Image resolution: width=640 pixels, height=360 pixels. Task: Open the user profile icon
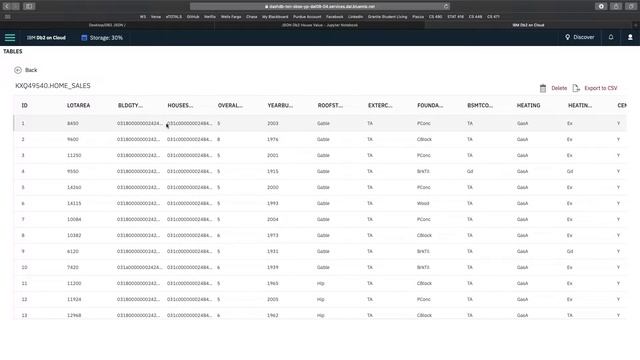[x=630, y=37]
